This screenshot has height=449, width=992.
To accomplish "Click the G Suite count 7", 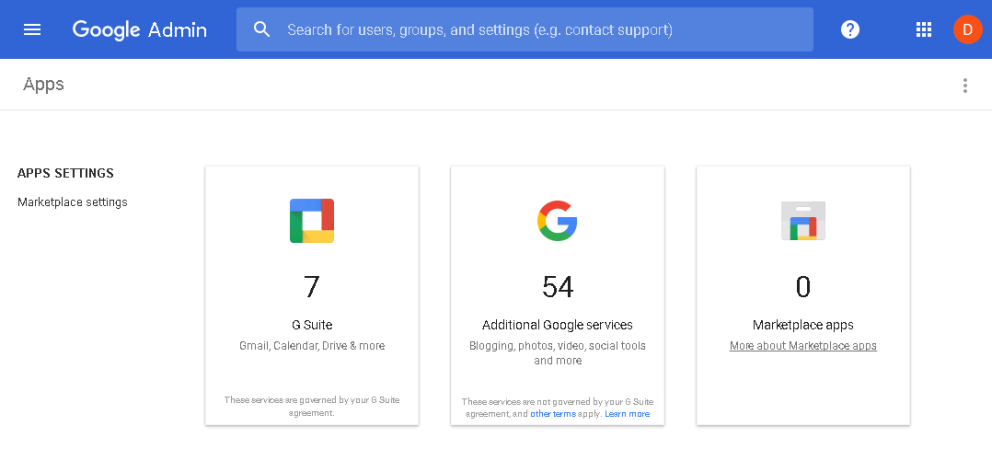I will click(x=312, y=286).
